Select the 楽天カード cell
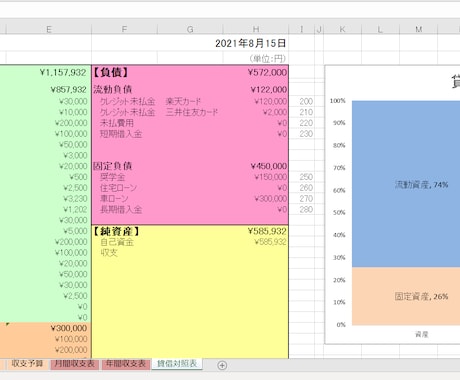The image size is (460, 380). pos(183,101)
